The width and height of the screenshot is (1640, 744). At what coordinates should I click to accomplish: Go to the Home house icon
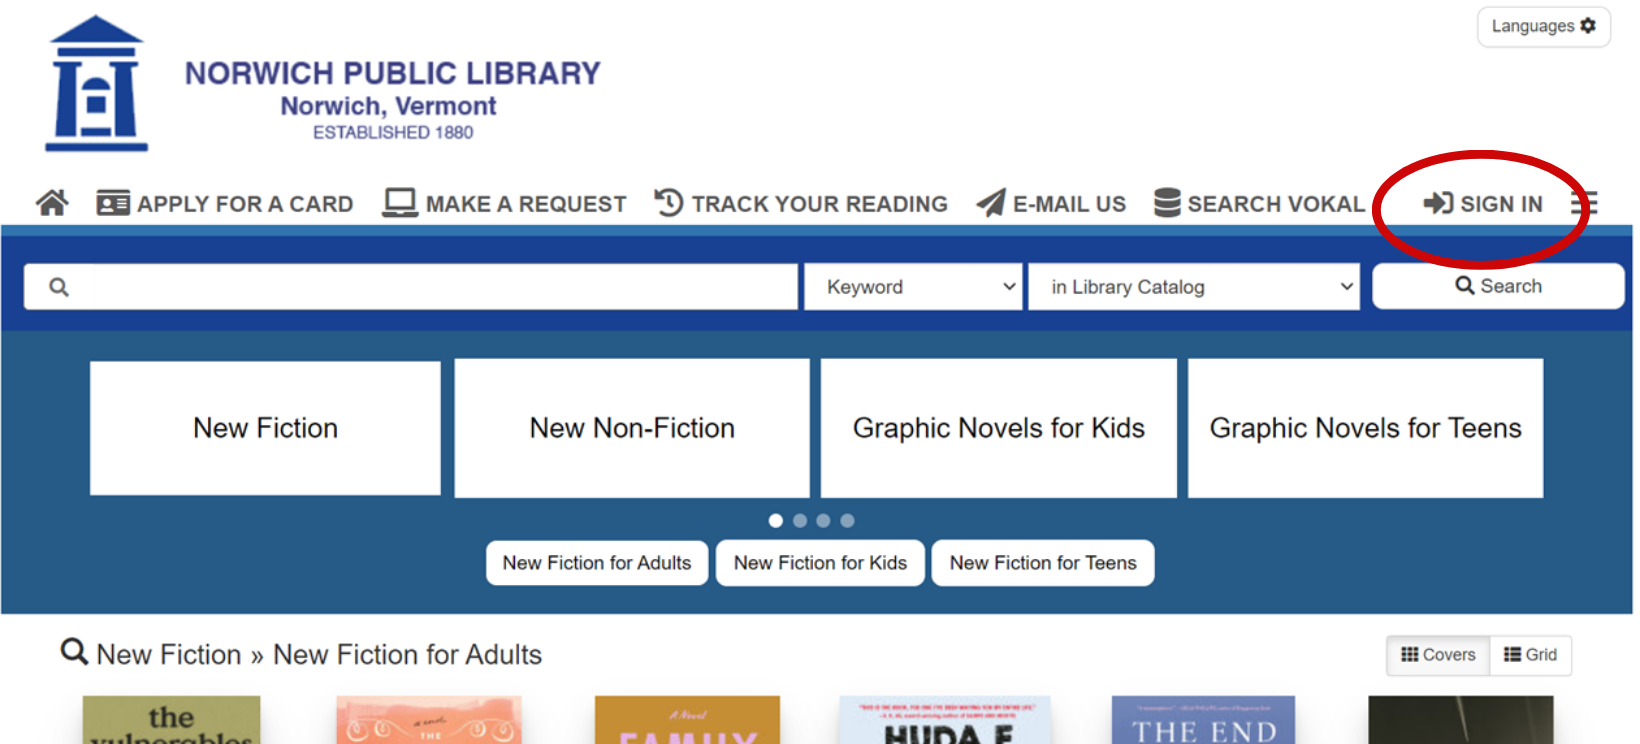[52, 203]
